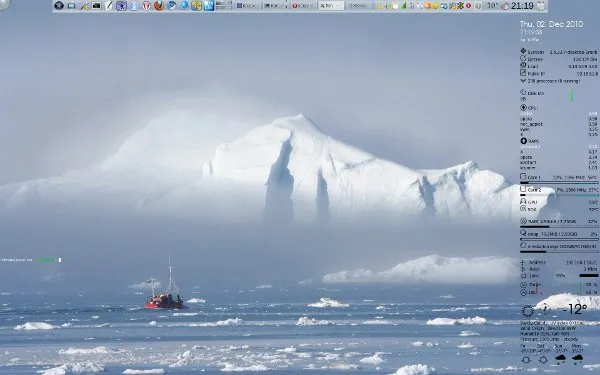The height and width of the screenshot is (375, 600).
Task: Click the yellow tray notification icon
Action: coord(435,6)
